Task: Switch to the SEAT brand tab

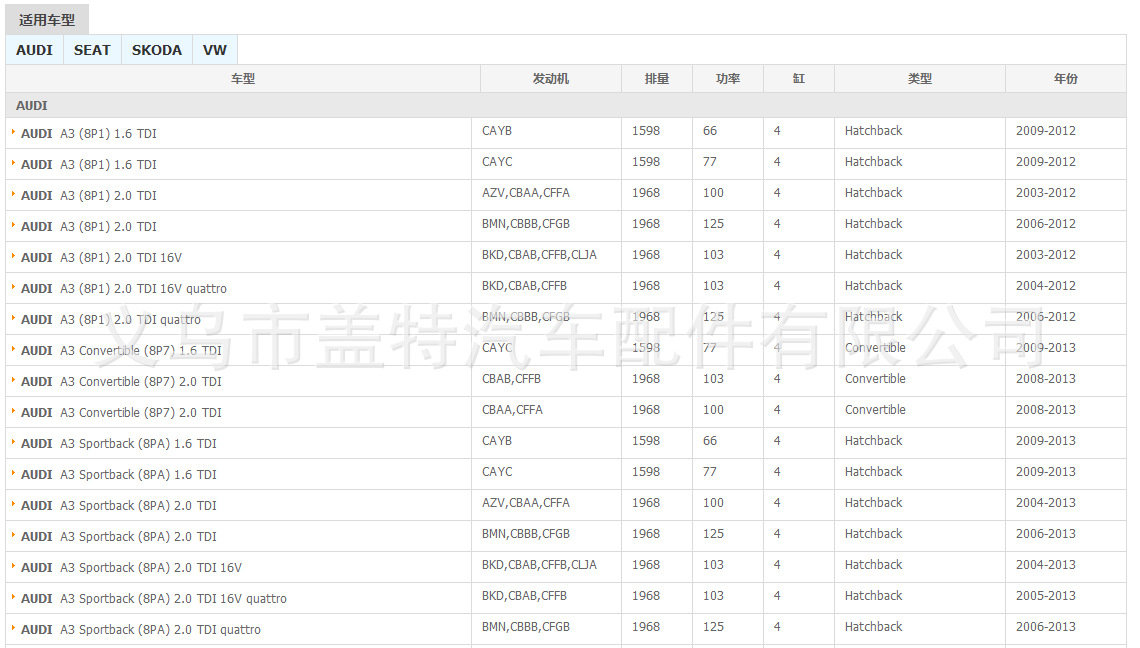Action: 92,50
